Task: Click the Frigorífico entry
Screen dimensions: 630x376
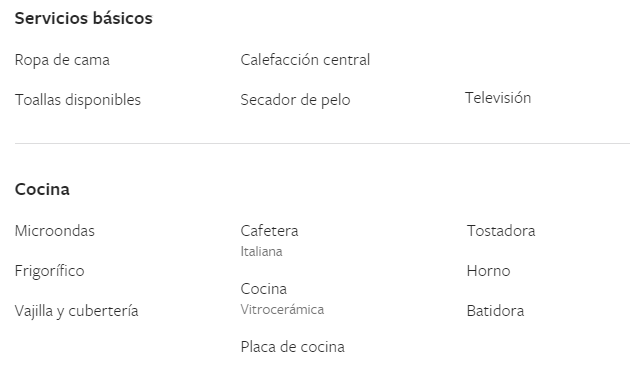Action: click(49, 271)
